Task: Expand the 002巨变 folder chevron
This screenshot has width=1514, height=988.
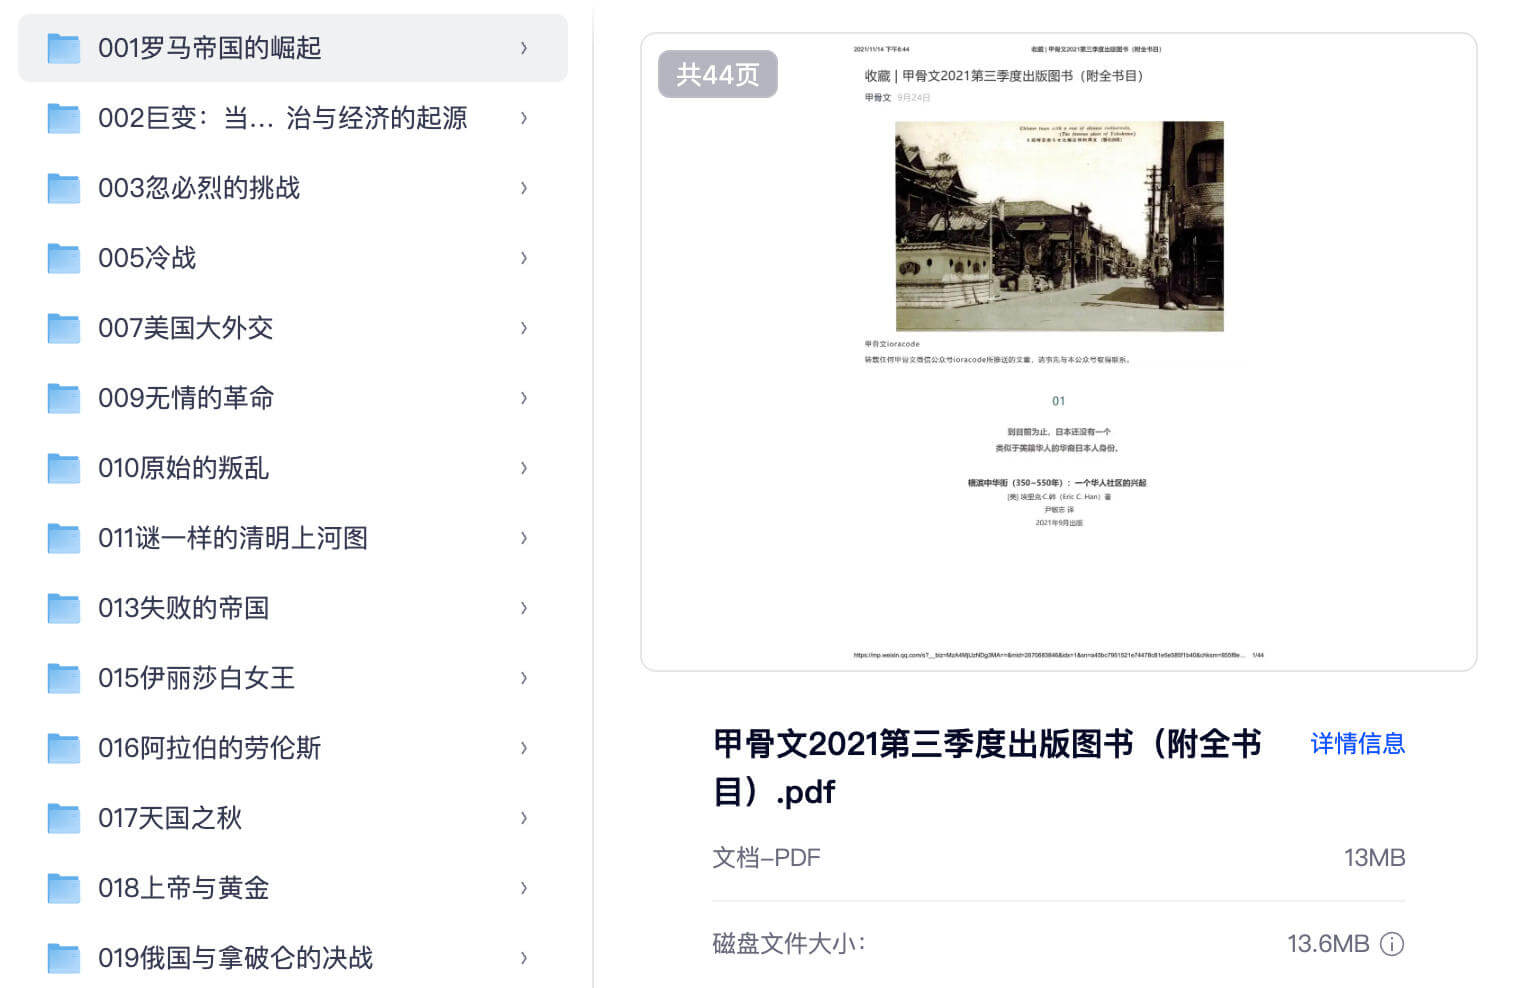Action: [524, 118]
